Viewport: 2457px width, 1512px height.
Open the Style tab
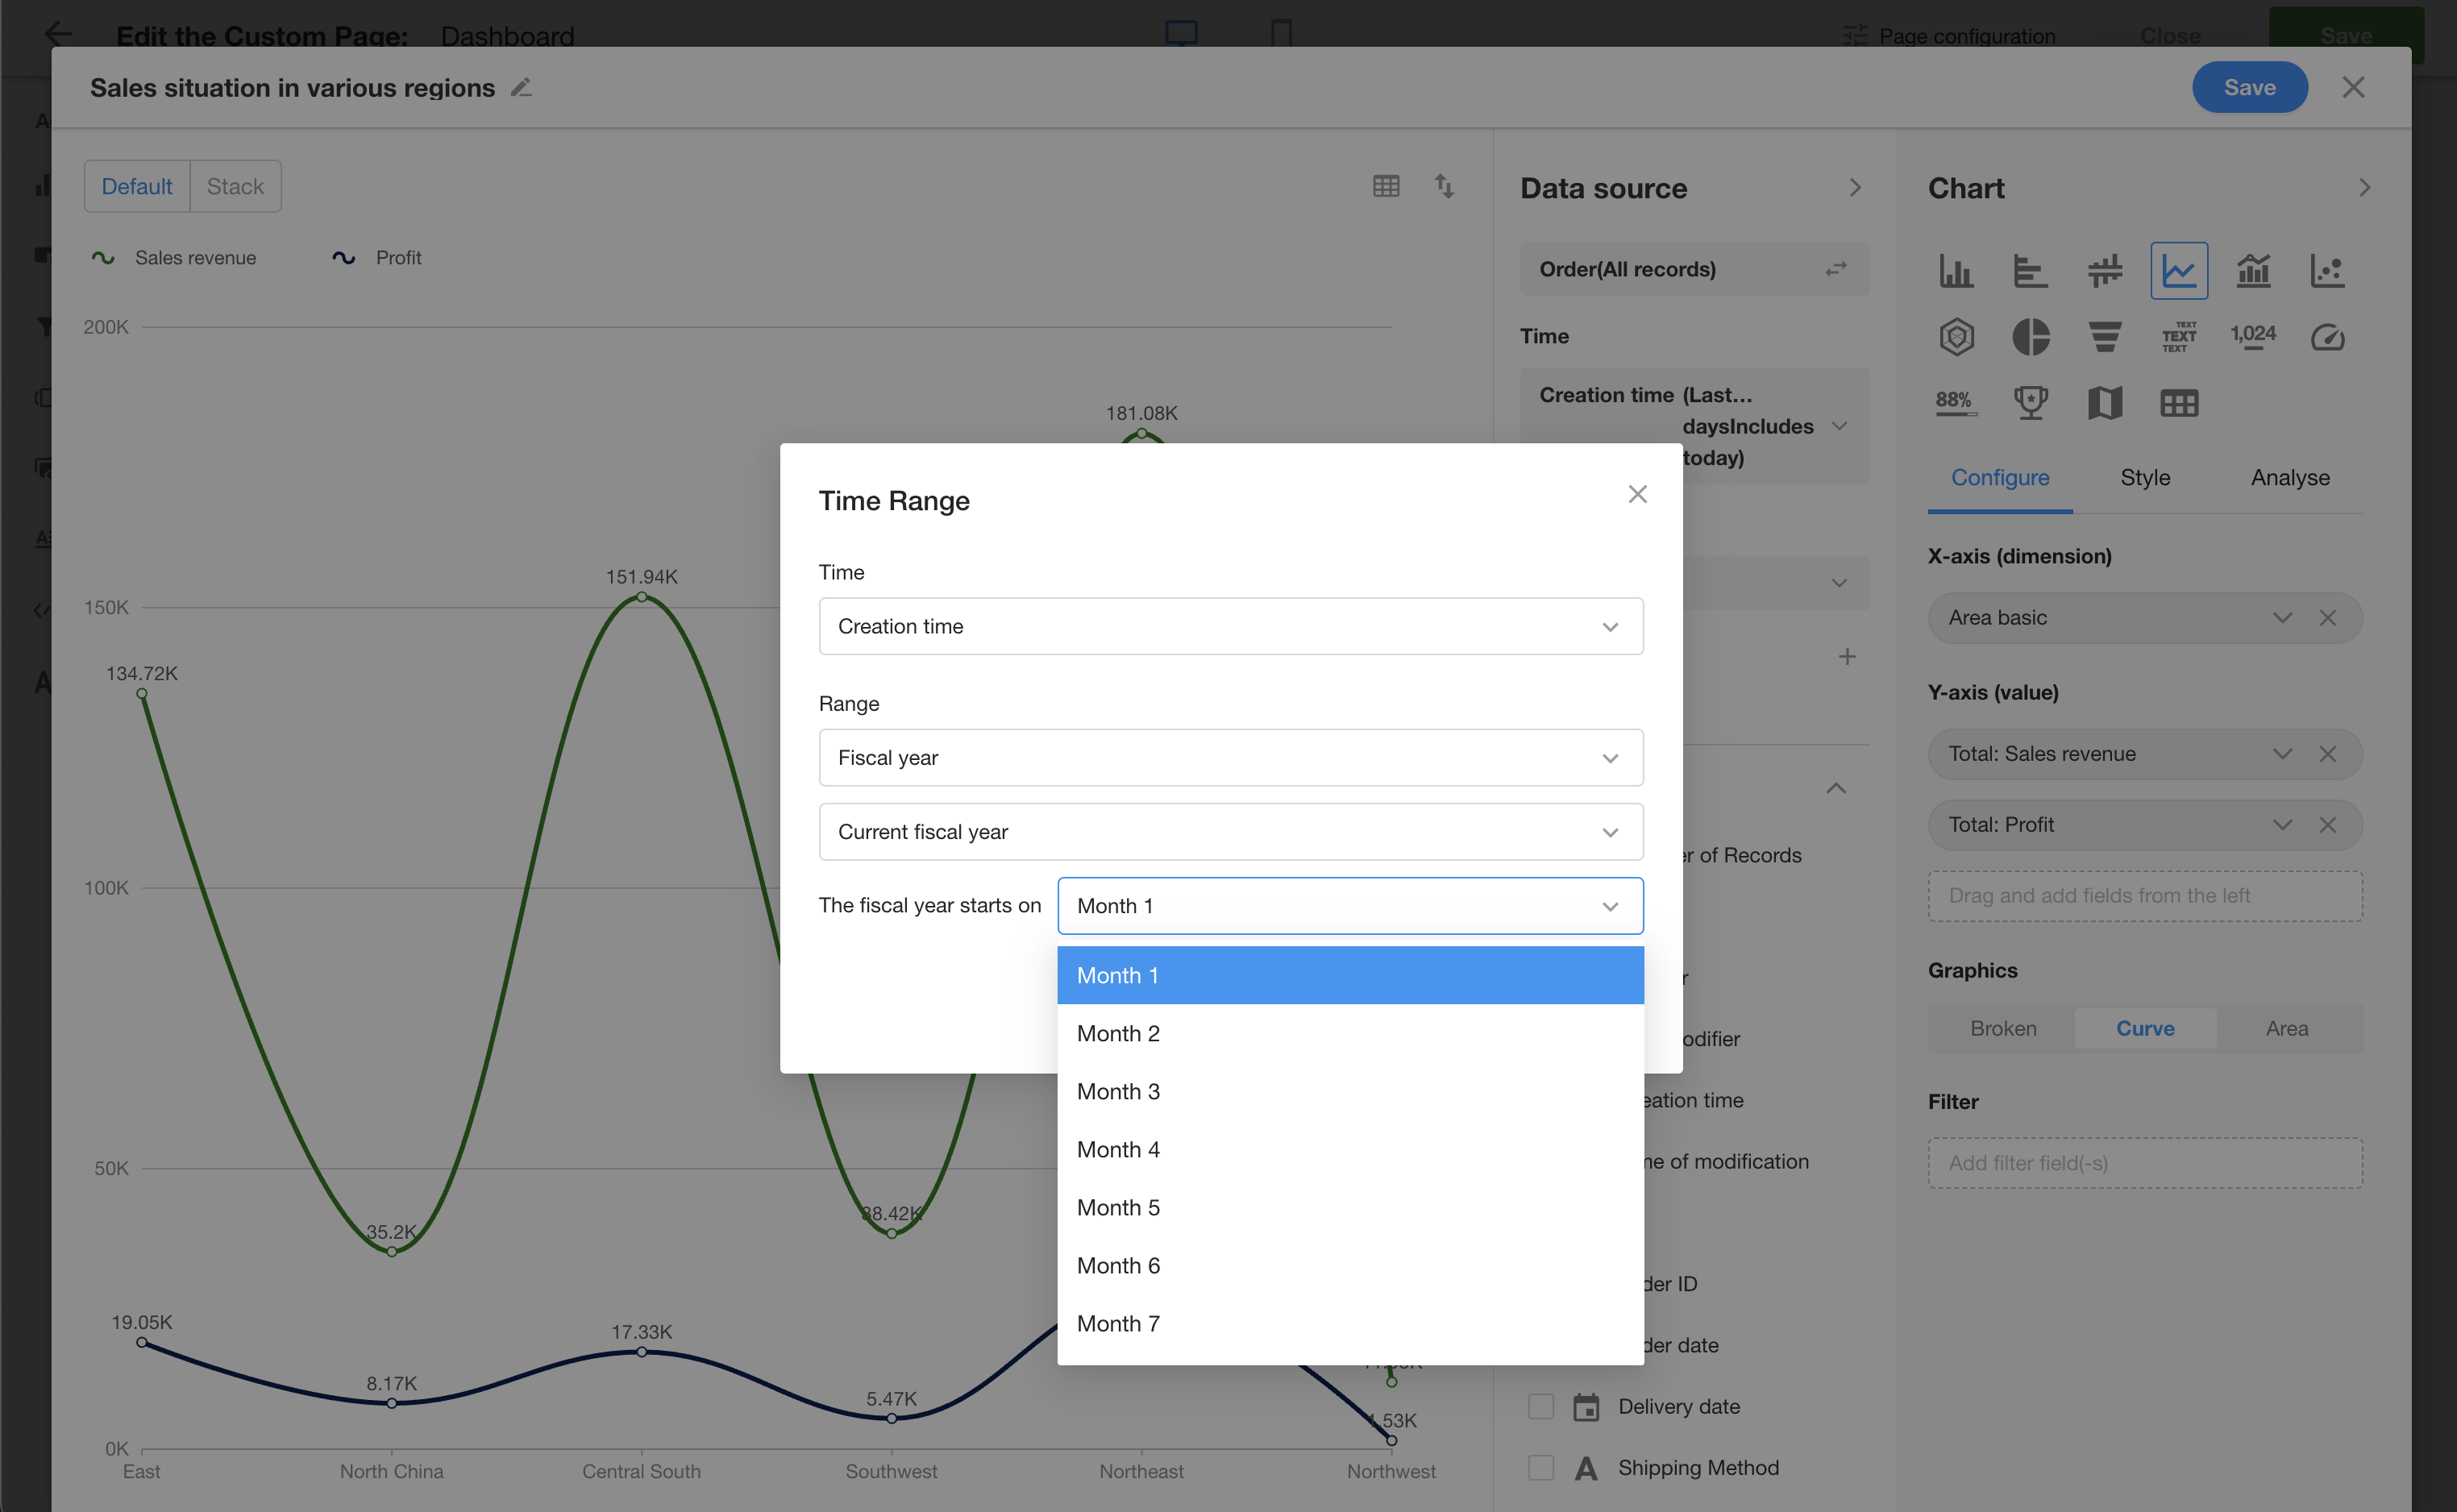click(2145, 478)
